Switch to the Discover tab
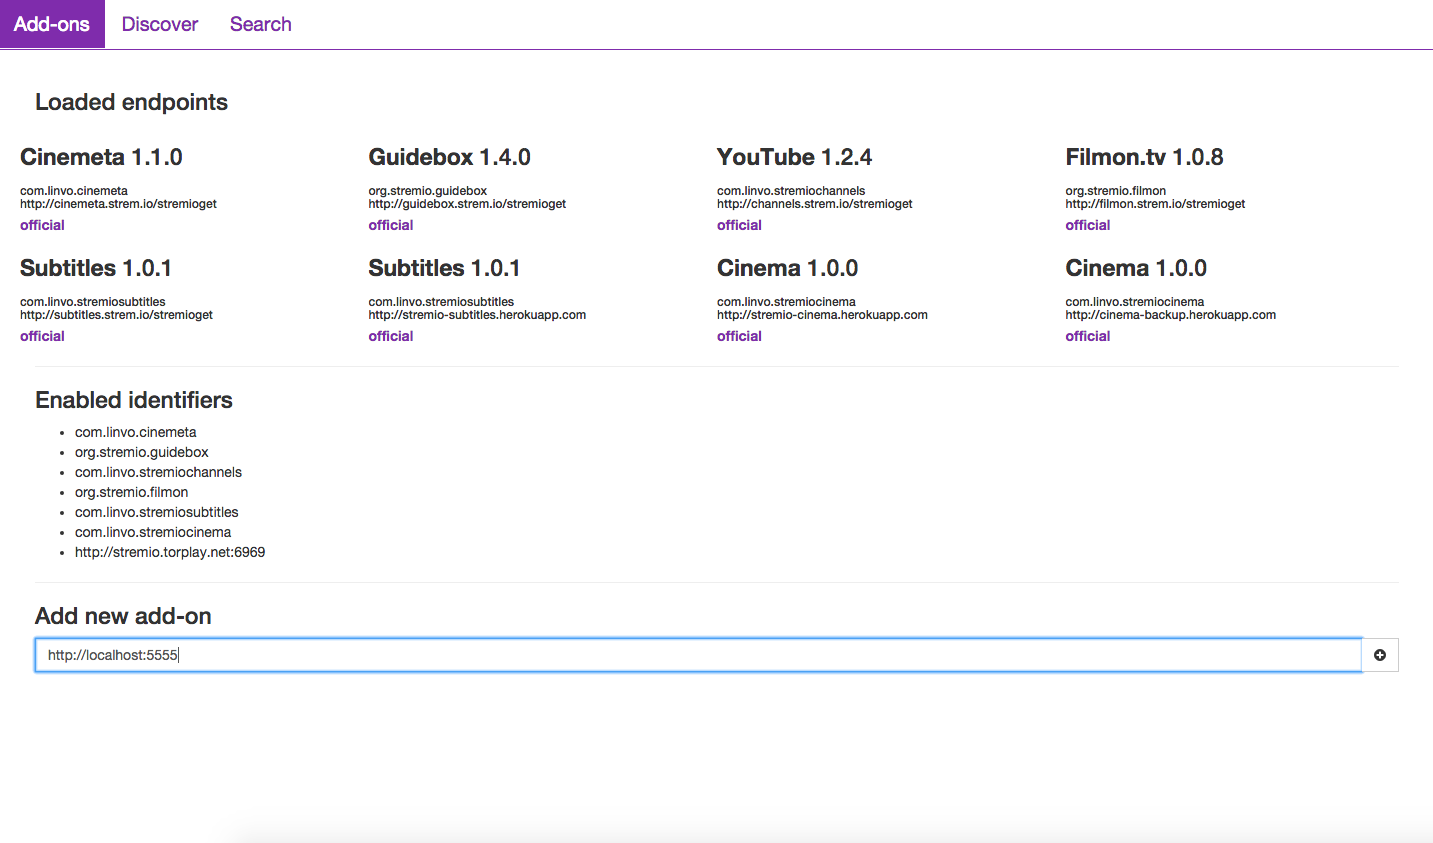The height and width of the screenshot is (843, 1433). click(x=160, y=24)
